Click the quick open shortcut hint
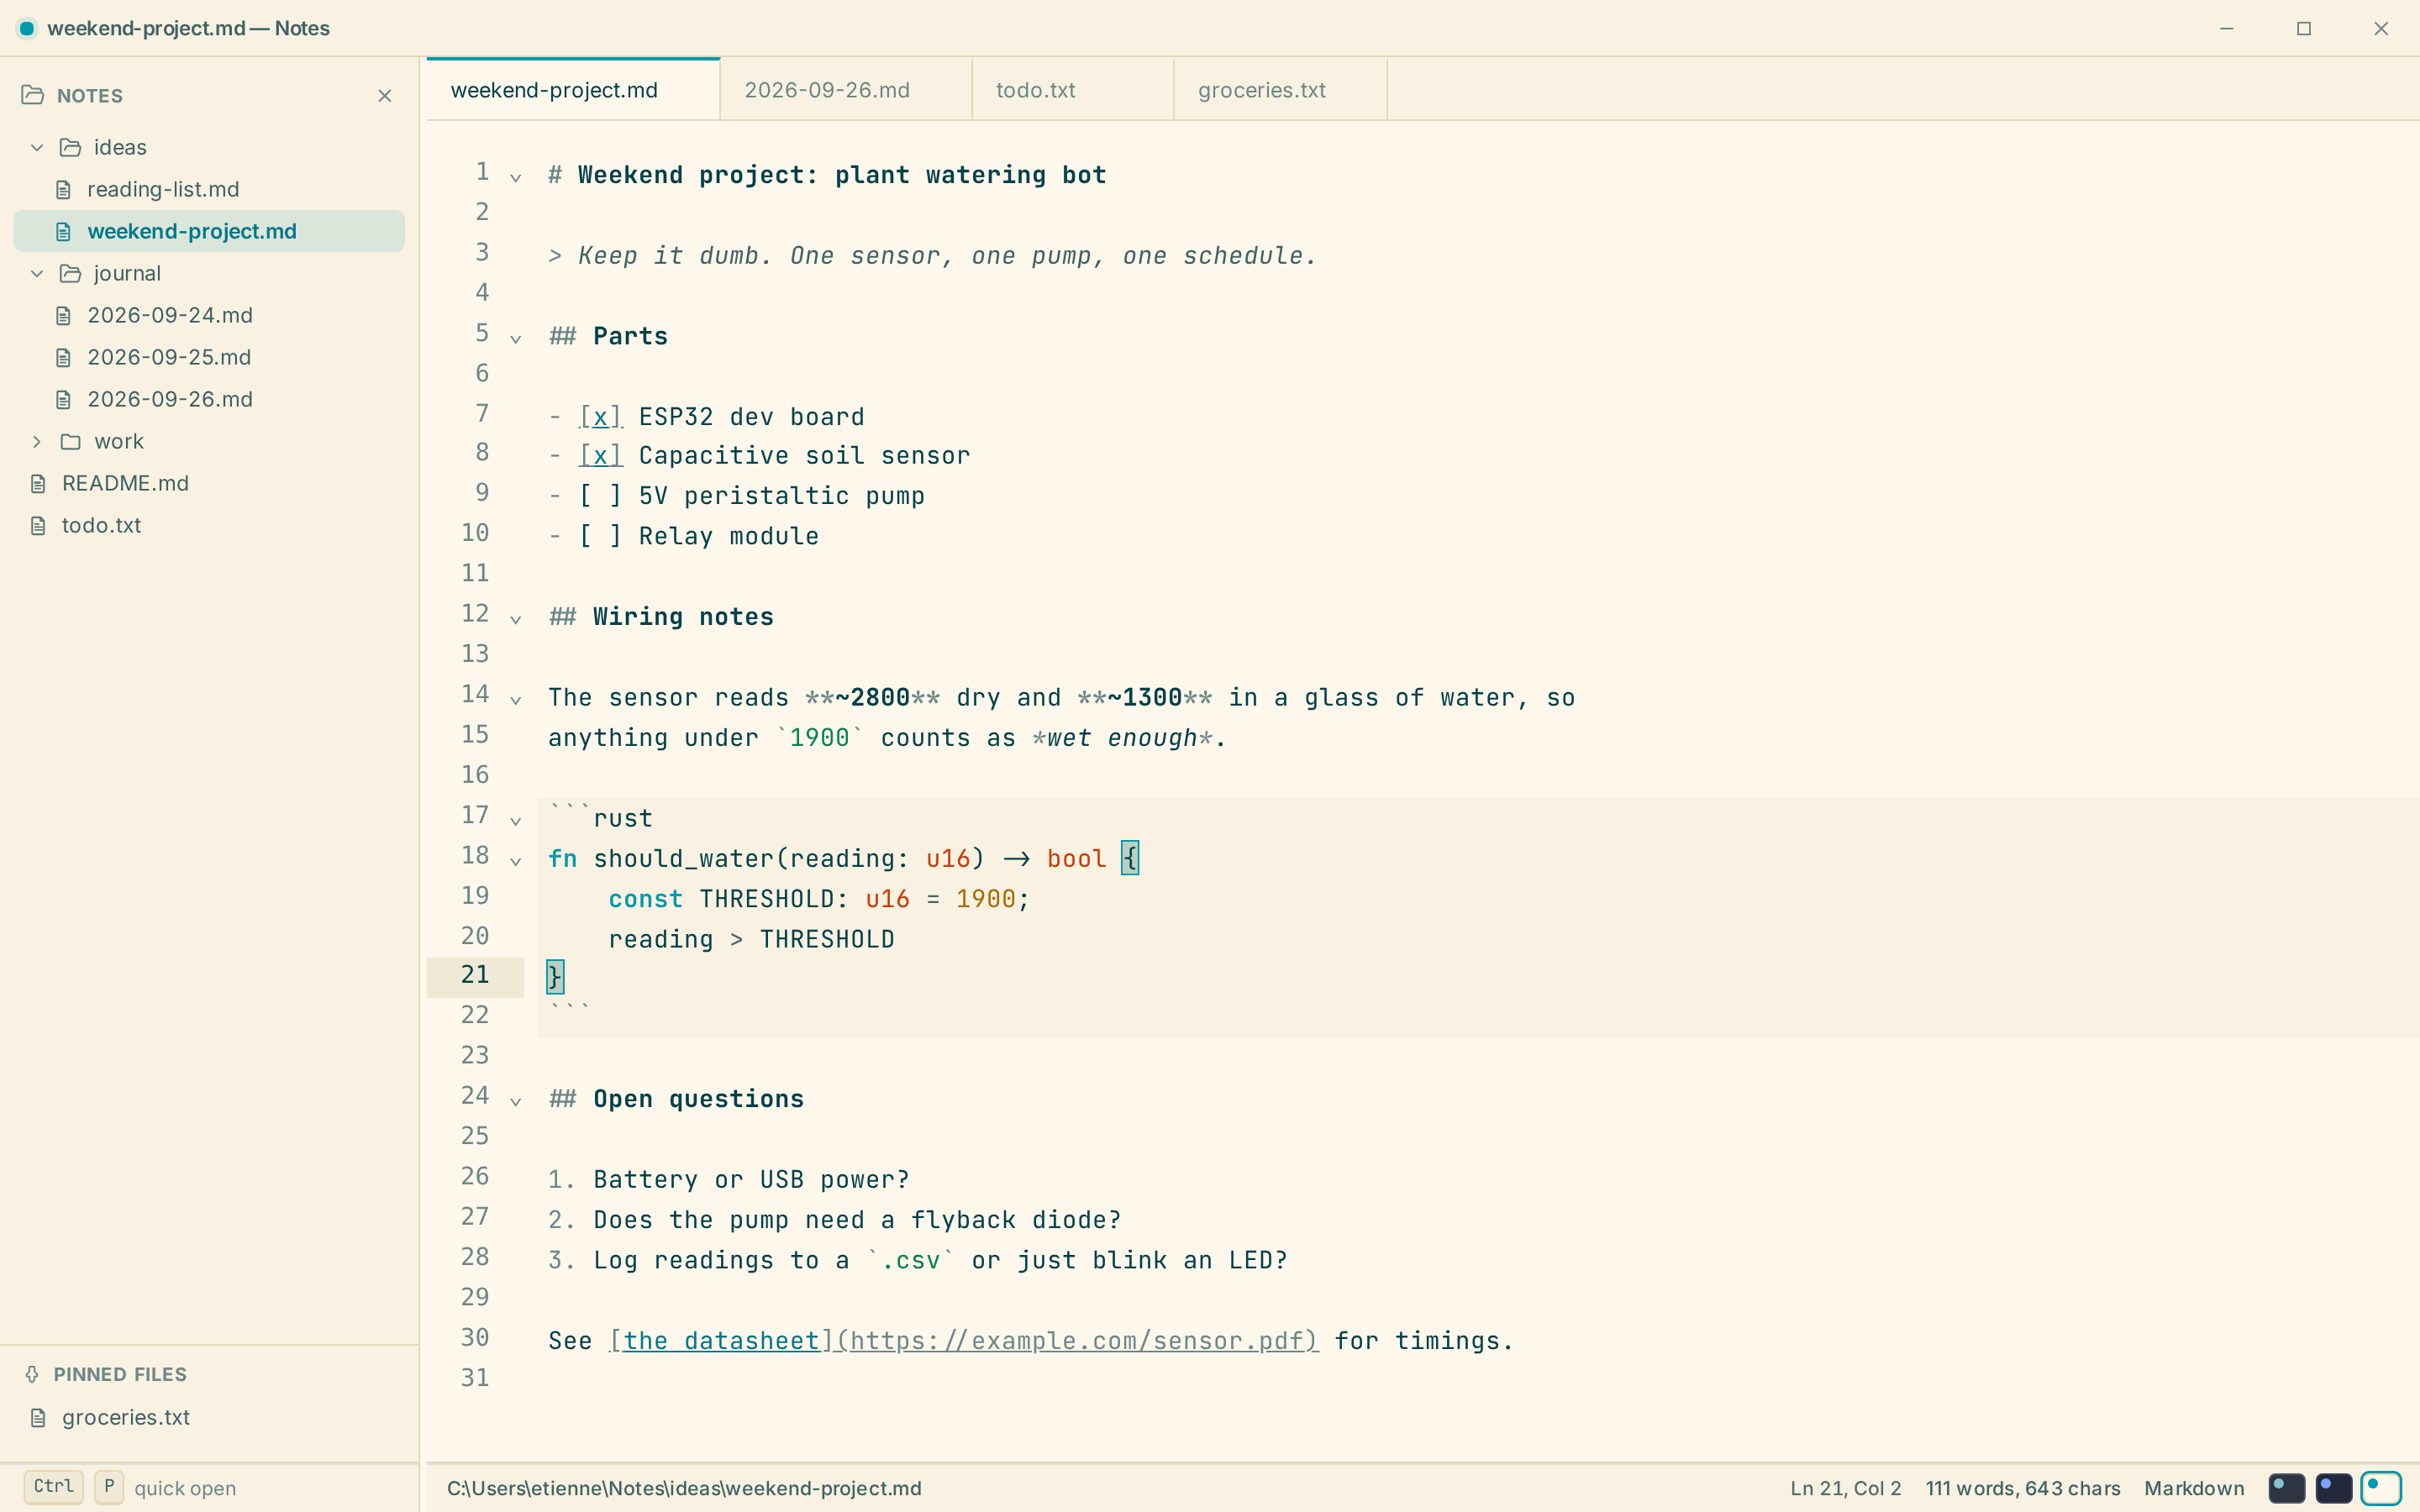This screenshot has height=1512, width=2420. click(130, 1487)
